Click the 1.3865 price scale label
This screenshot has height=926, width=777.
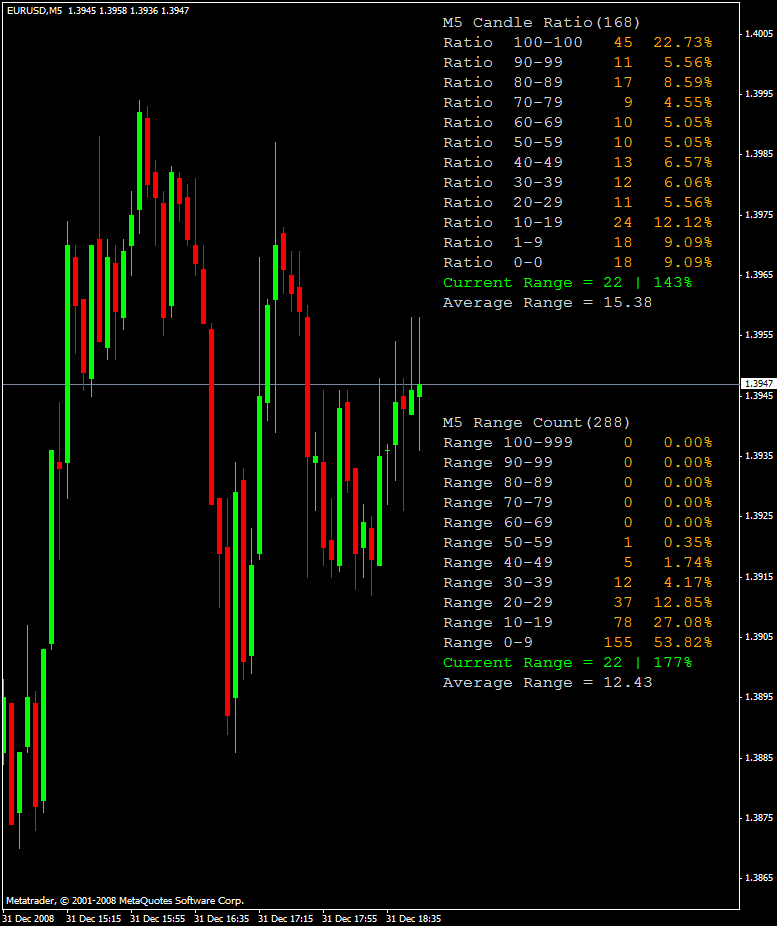point(759,878)
